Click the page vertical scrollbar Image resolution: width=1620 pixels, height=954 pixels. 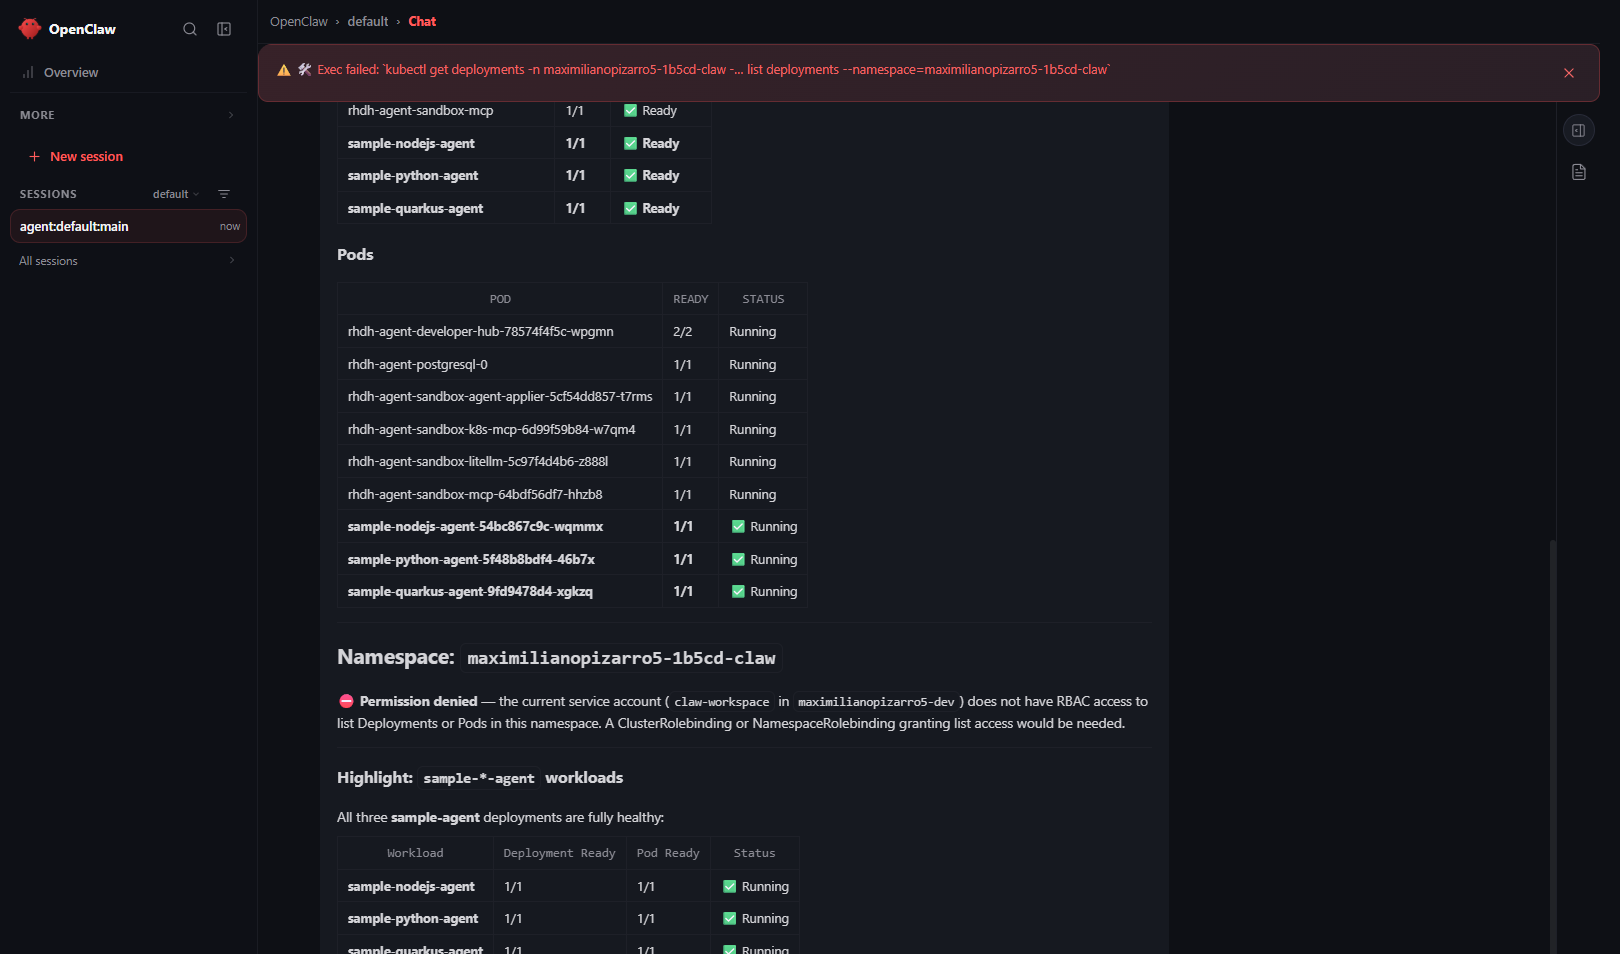[1553, 745]
